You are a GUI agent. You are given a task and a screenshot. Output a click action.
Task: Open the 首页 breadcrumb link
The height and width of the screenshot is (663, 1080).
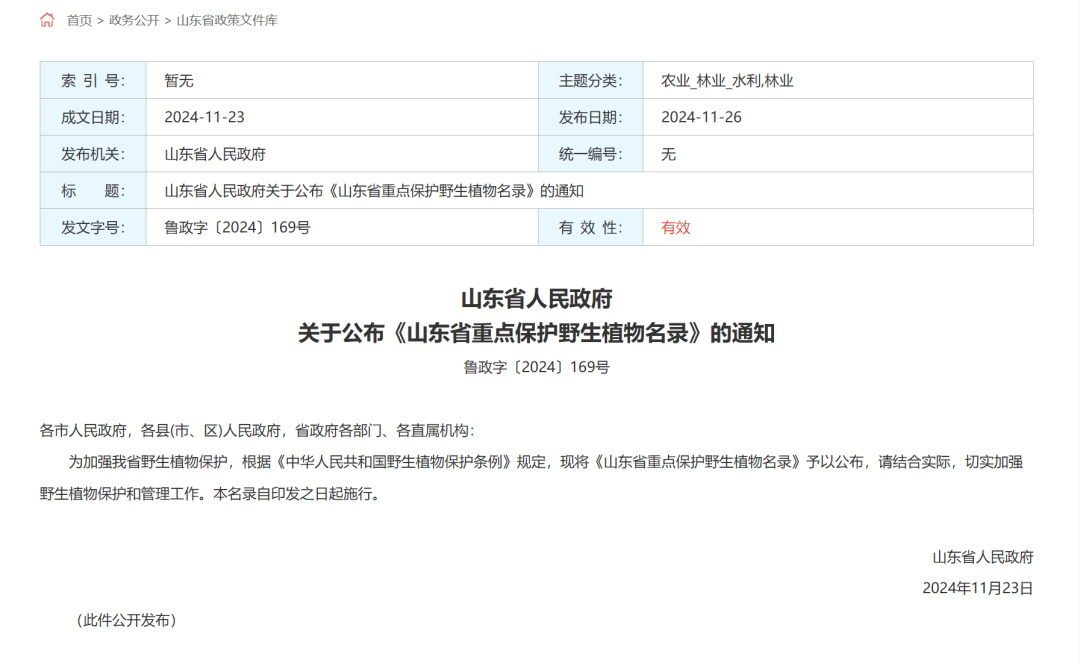coord(79,20)
